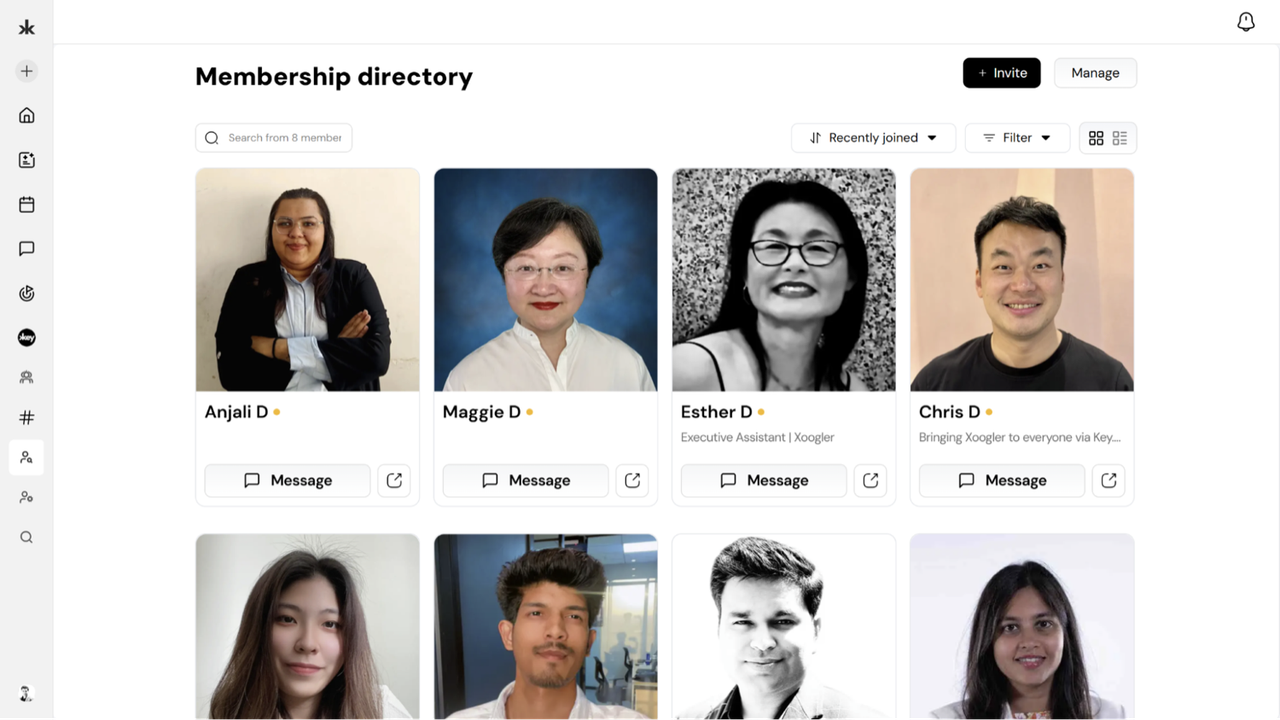This screenshot has width=1280, height=720.
Task: Switch to grid view layout
Action: (1096, 138)
